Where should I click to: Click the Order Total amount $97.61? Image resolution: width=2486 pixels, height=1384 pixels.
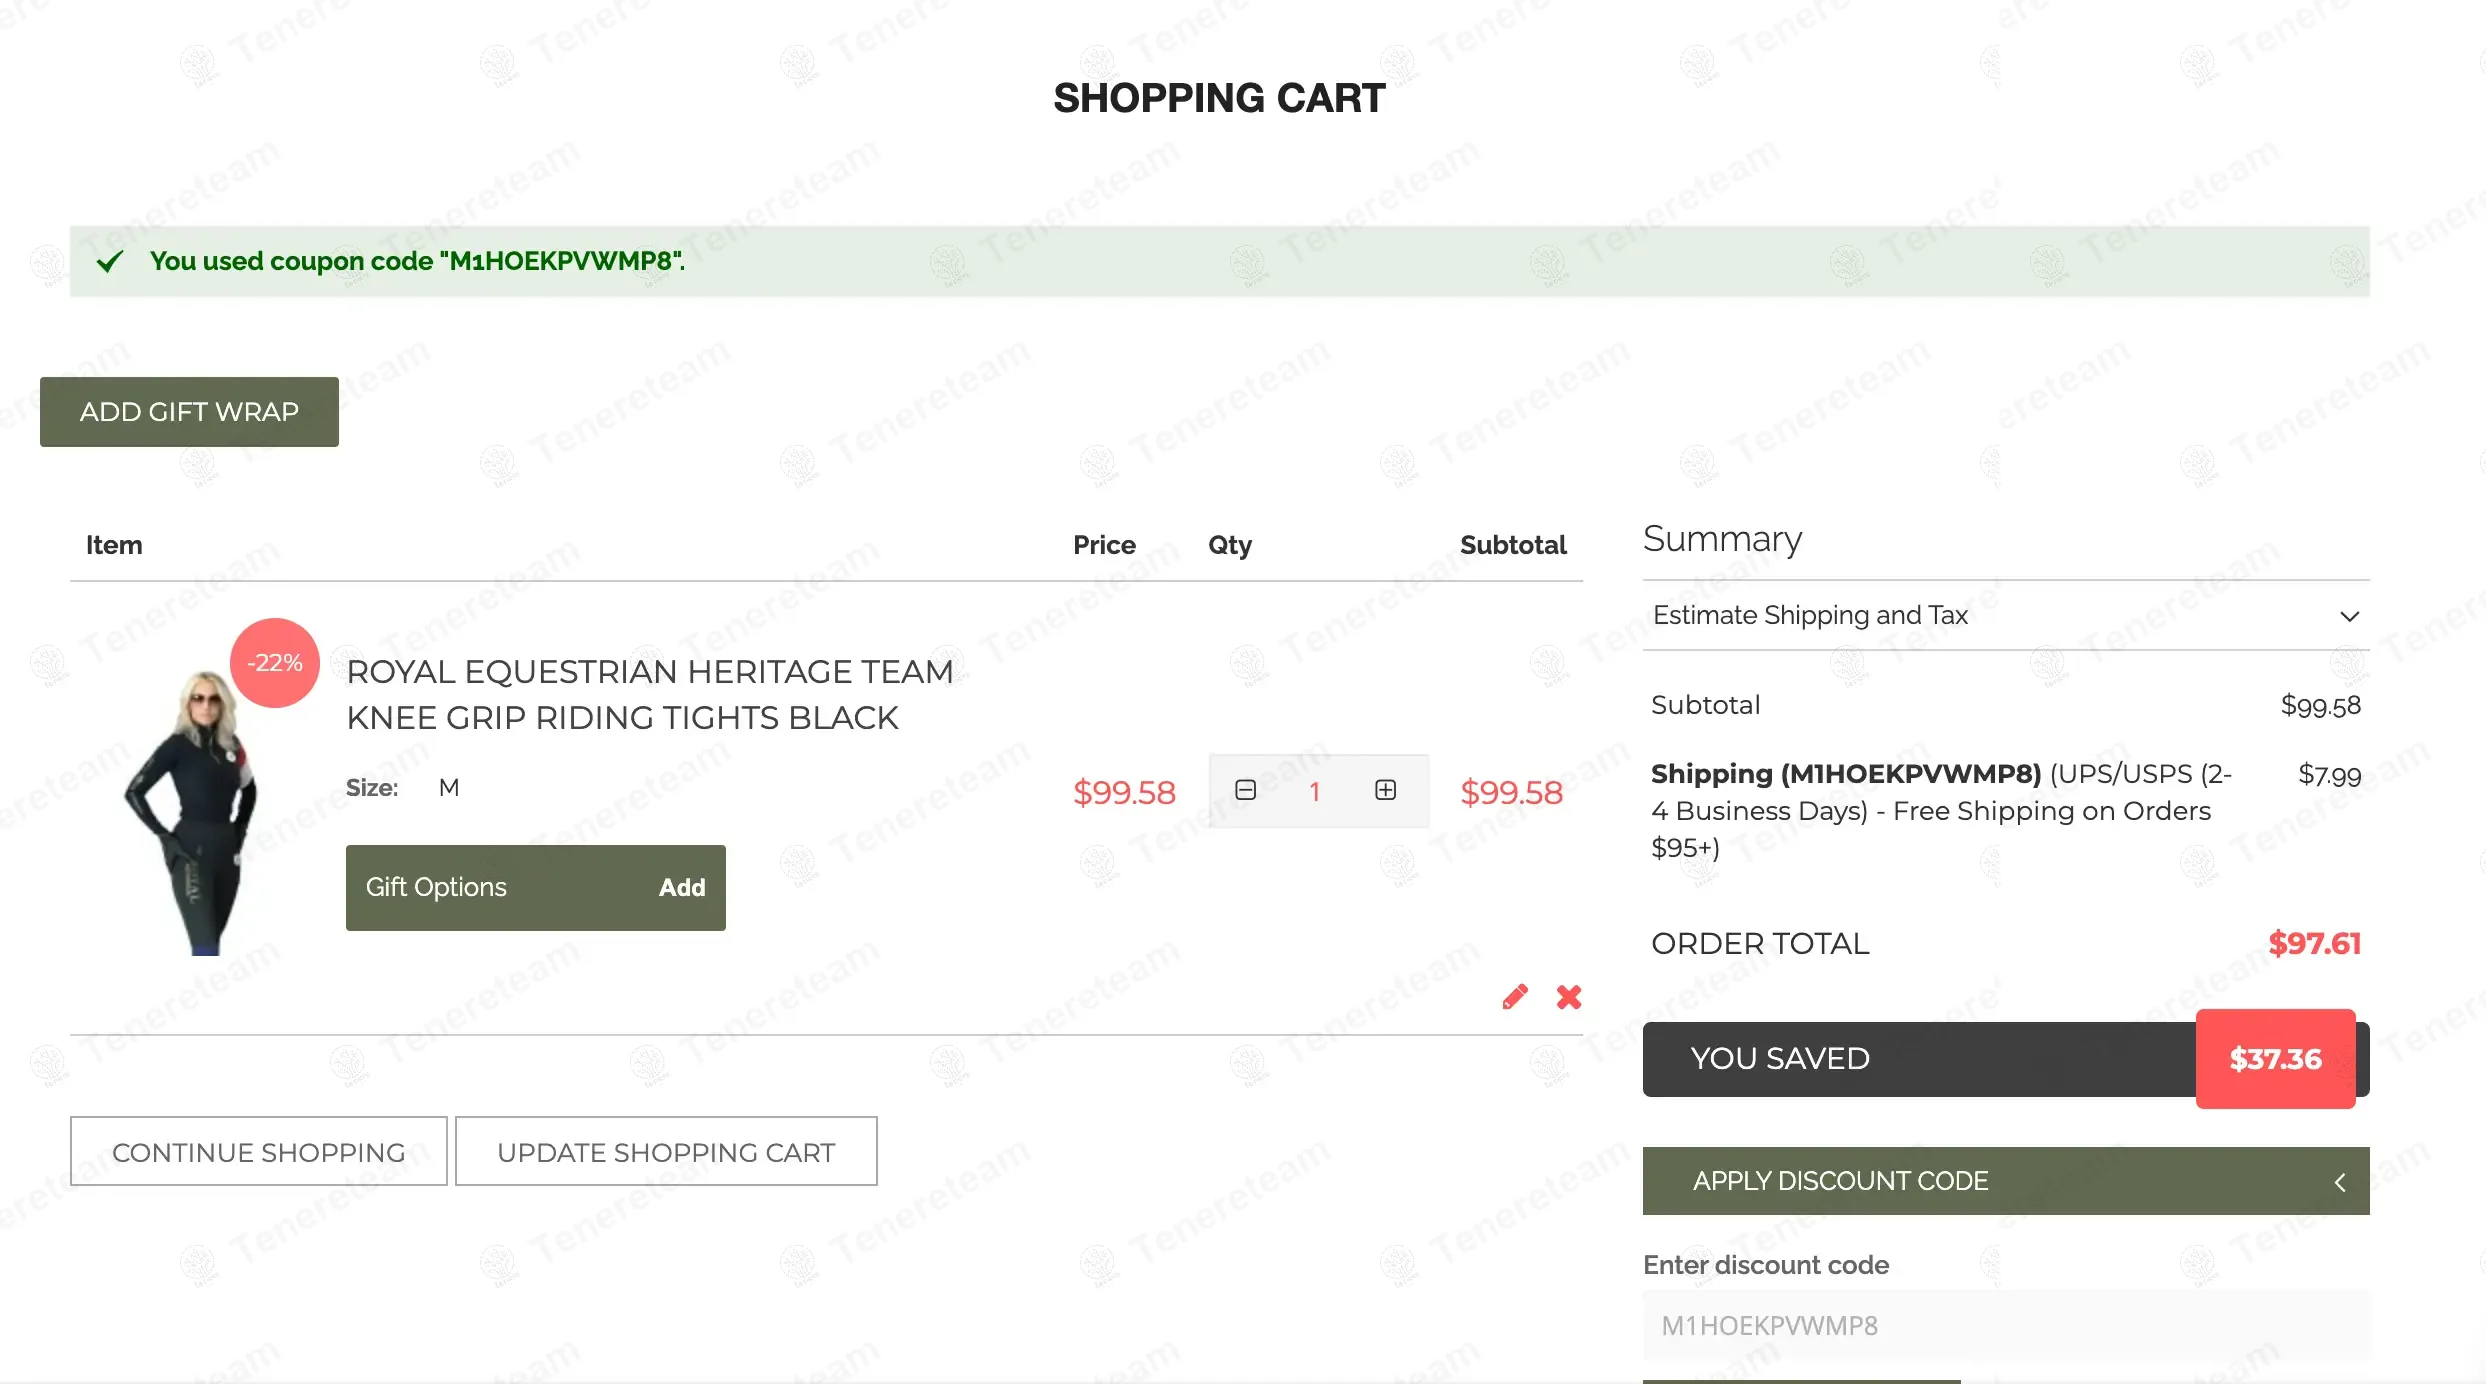pyautogui.click(x=2313, y=943)
